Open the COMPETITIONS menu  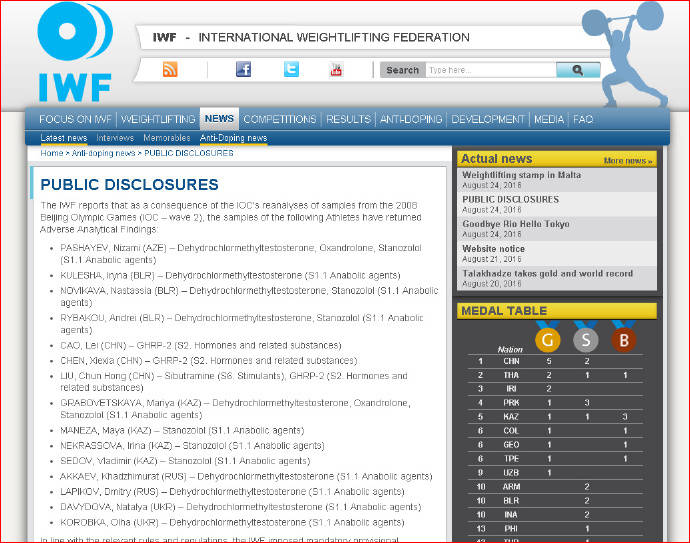280,119
